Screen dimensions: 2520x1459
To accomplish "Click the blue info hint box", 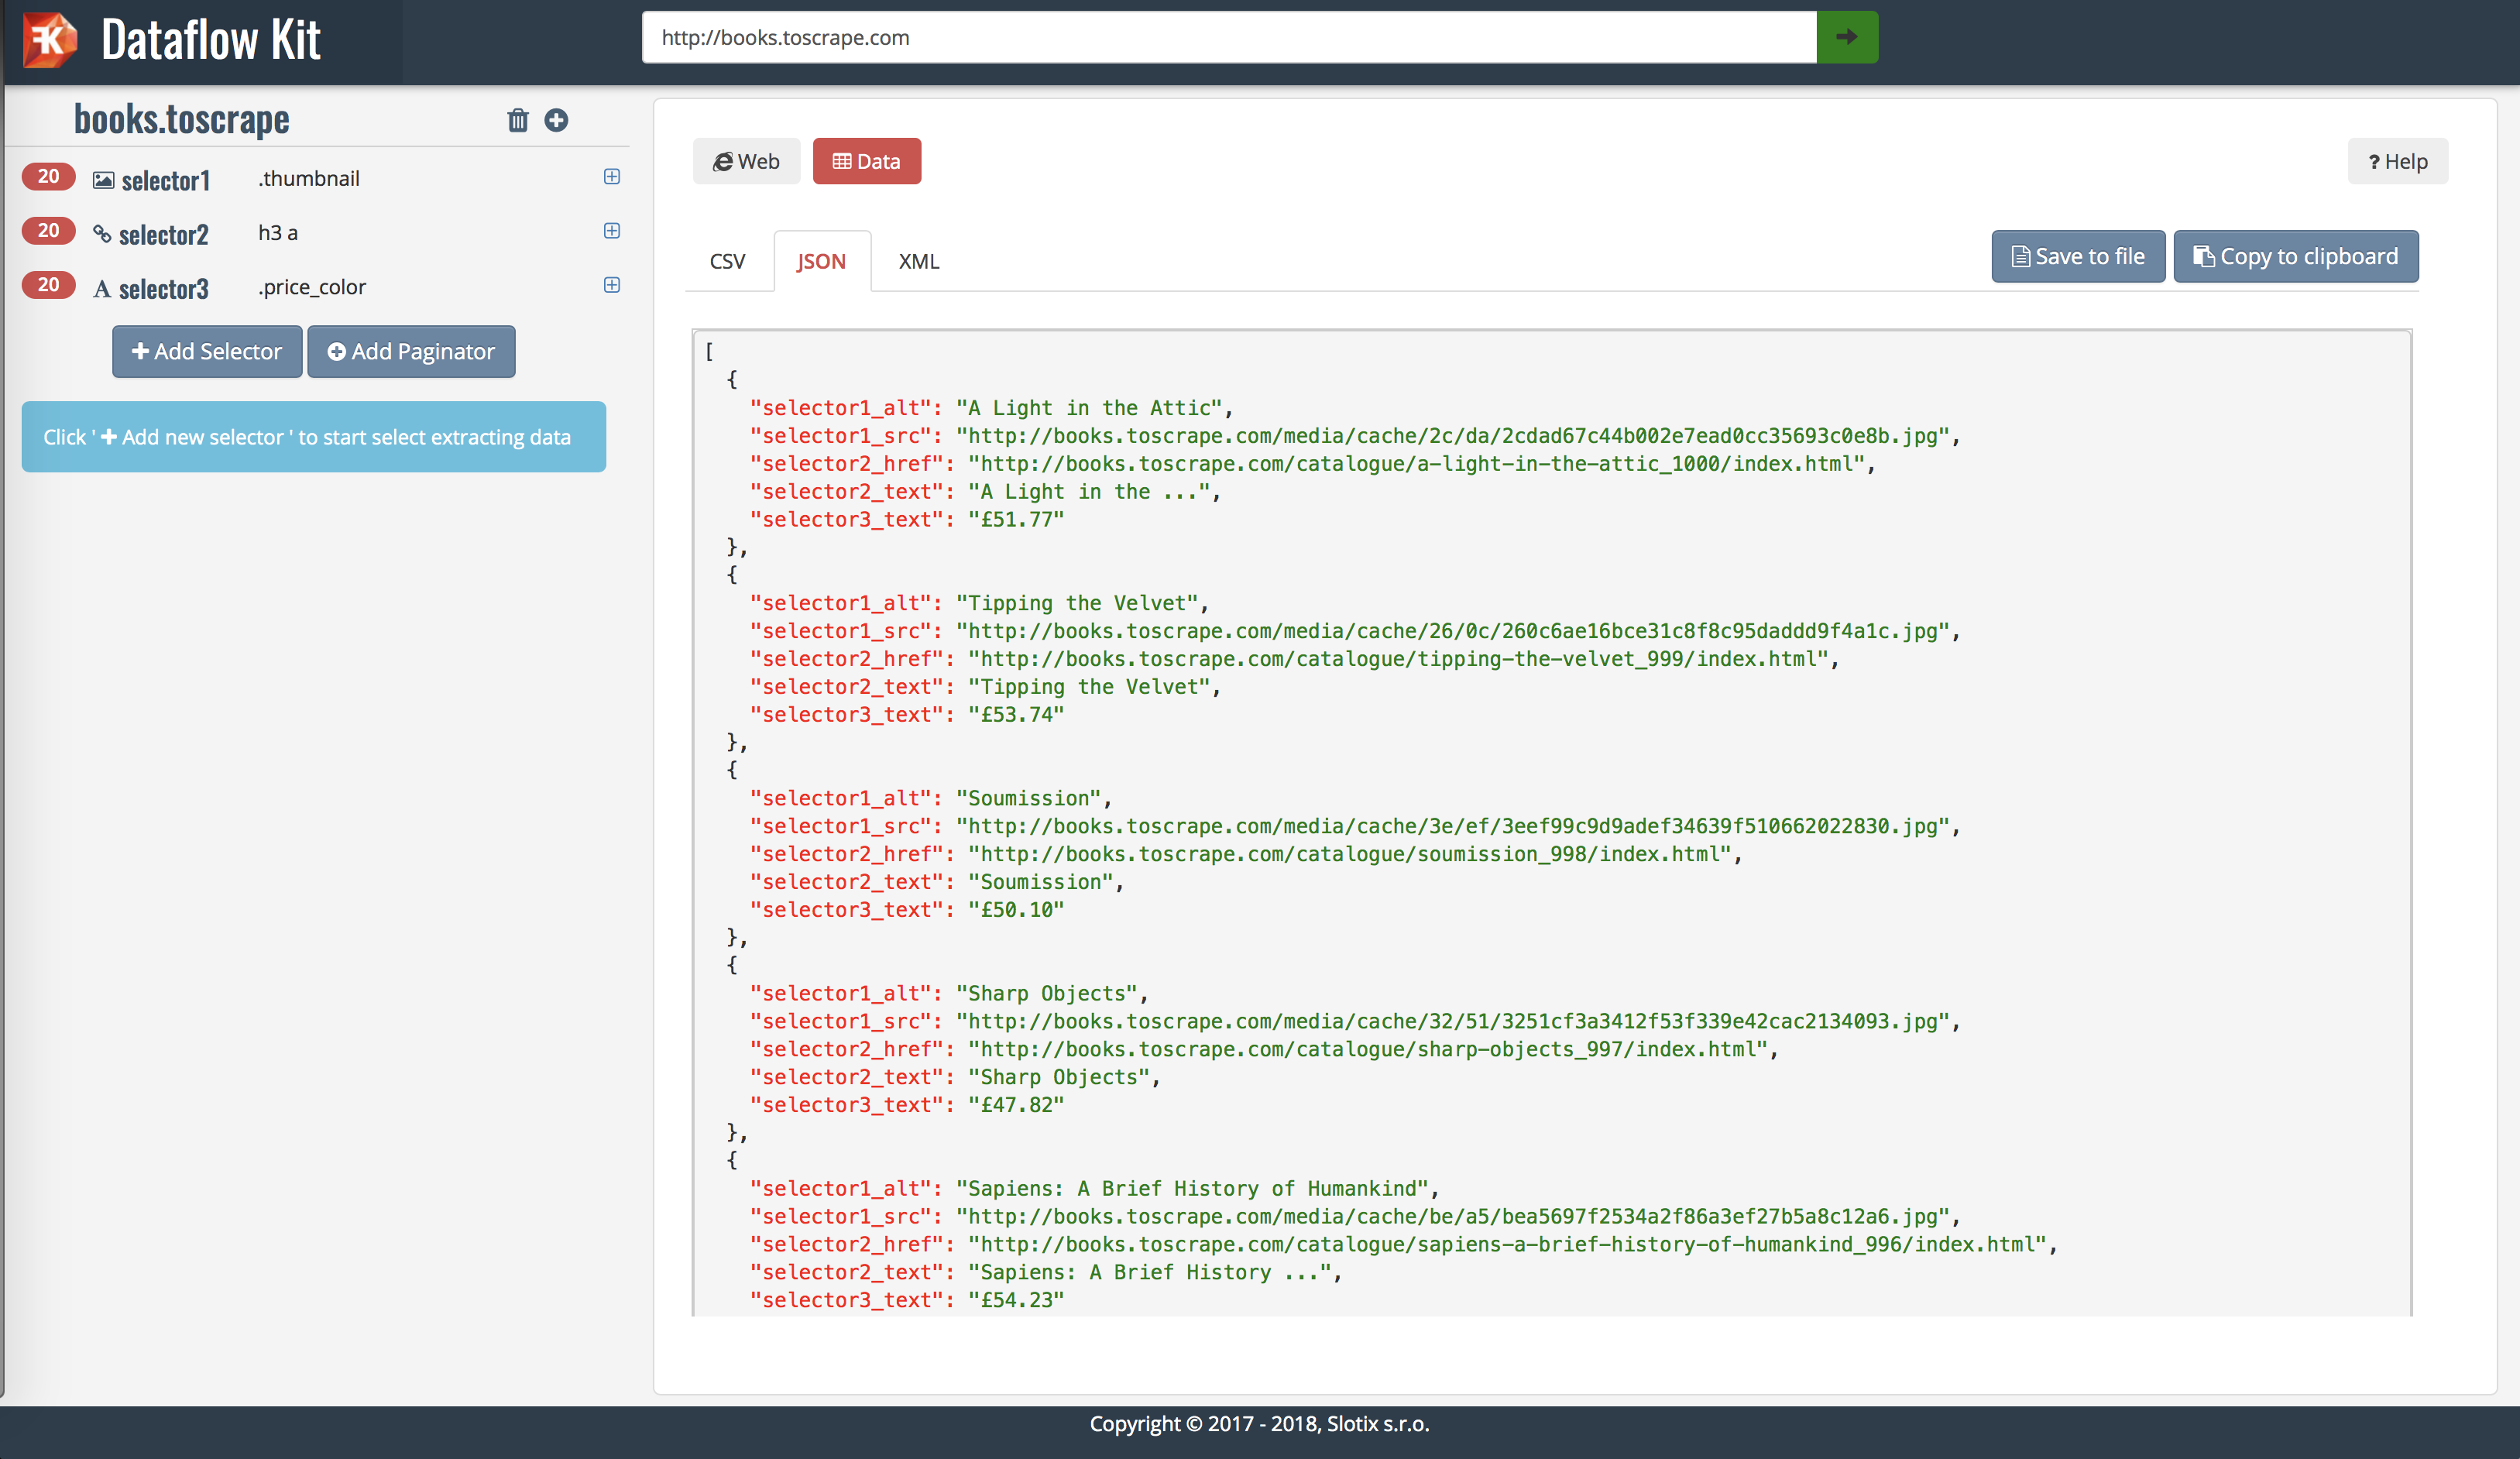I will (x=314, y=437).
